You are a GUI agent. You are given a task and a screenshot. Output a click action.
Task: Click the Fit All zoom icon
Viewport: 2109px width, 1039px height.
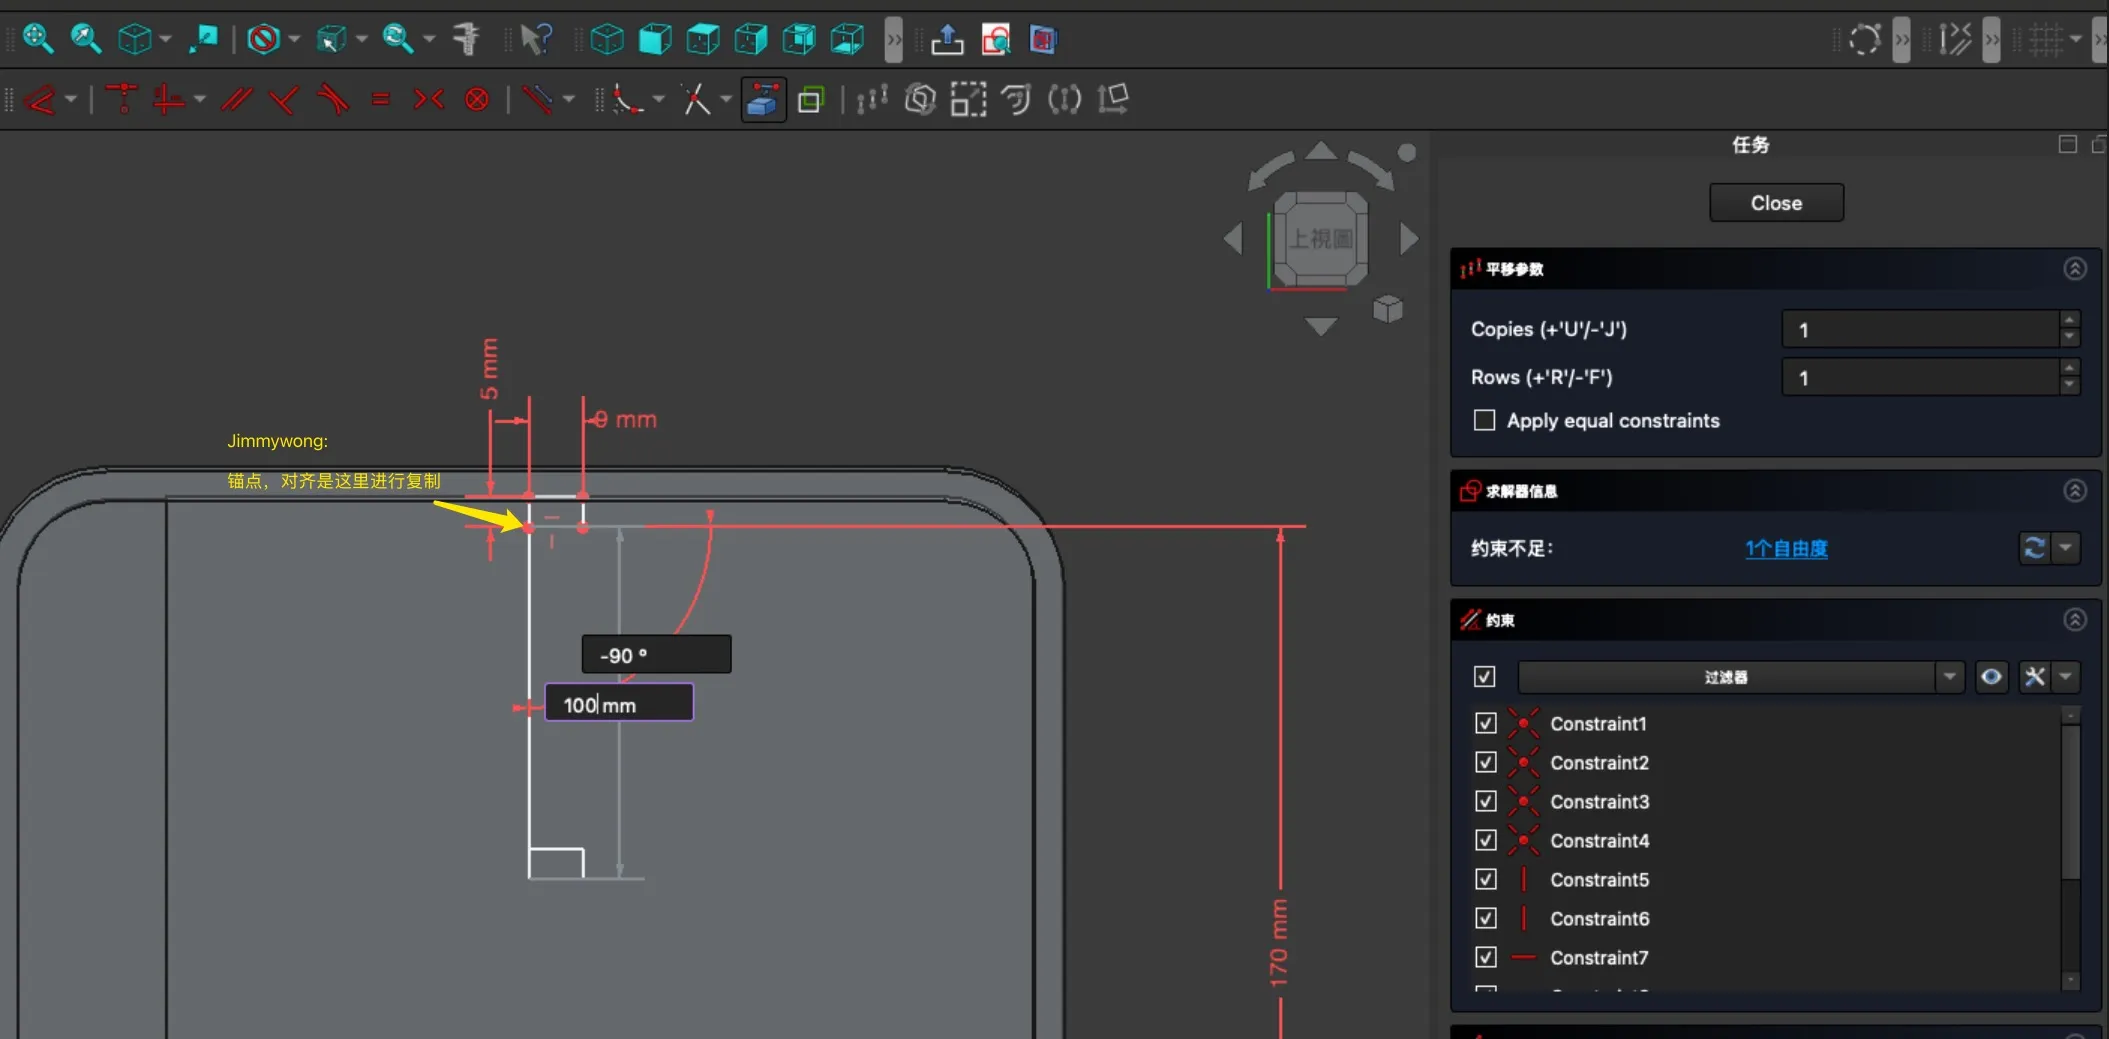pyautogui.click(x=37, y=39)
